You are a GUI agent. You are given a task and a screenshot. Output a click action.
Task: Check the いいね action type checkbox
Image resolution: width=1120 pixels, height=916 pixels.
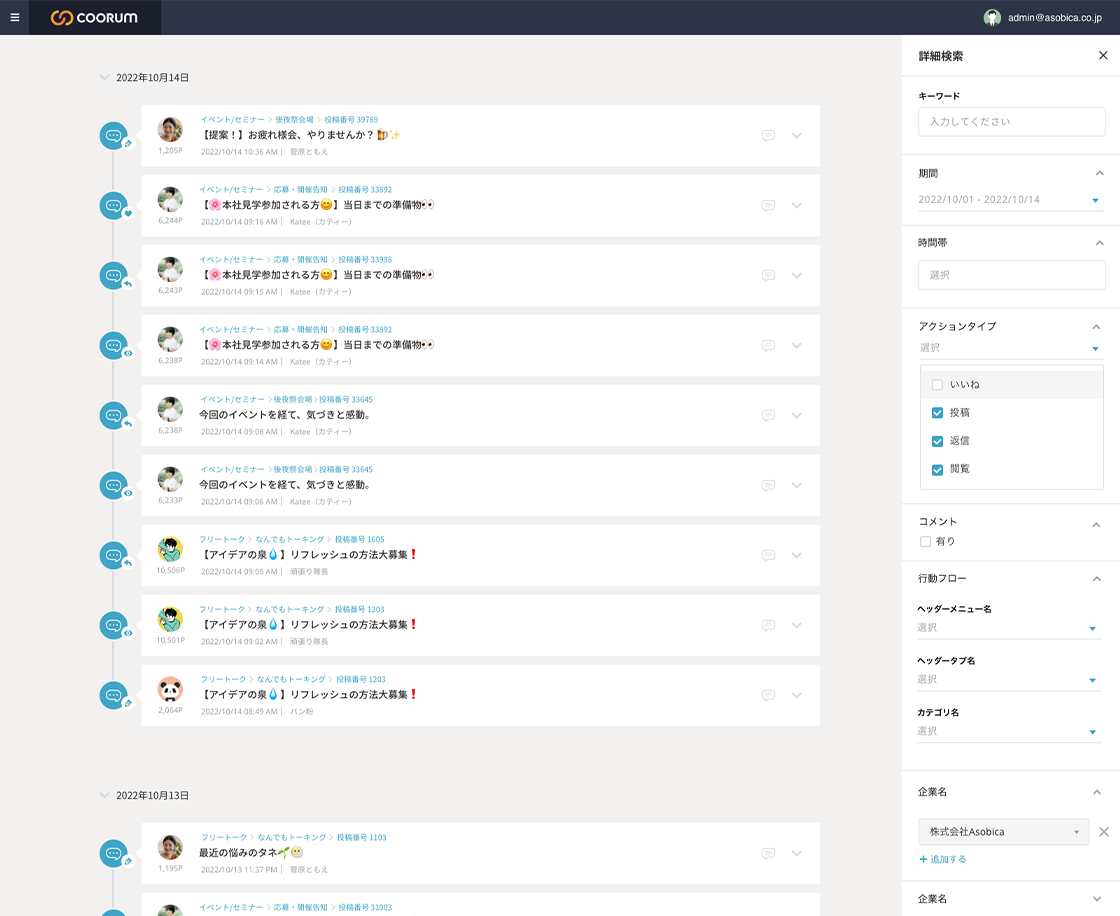937,385
